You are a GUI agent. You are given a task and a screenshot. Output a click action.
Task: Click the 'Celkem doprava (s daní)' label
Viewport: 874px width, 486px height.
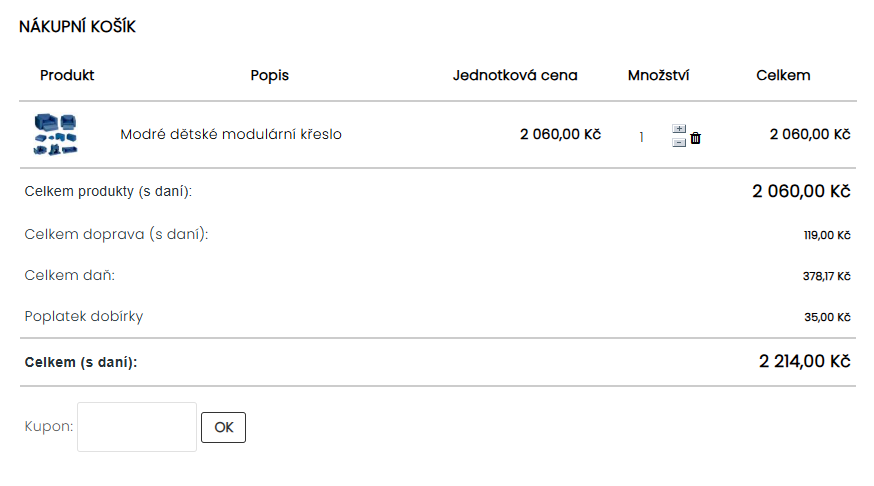click(116, 234)
